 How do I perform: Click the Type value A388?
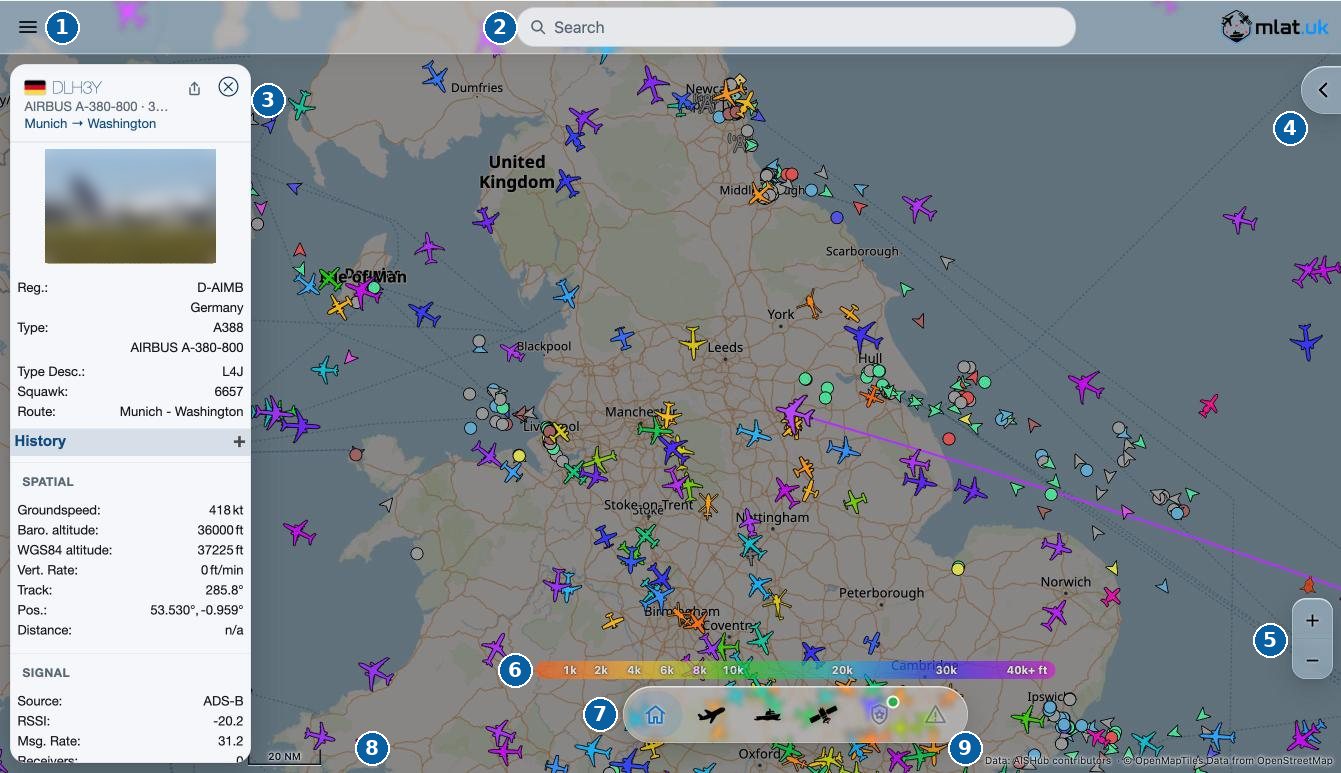click(x=228, y=327)
